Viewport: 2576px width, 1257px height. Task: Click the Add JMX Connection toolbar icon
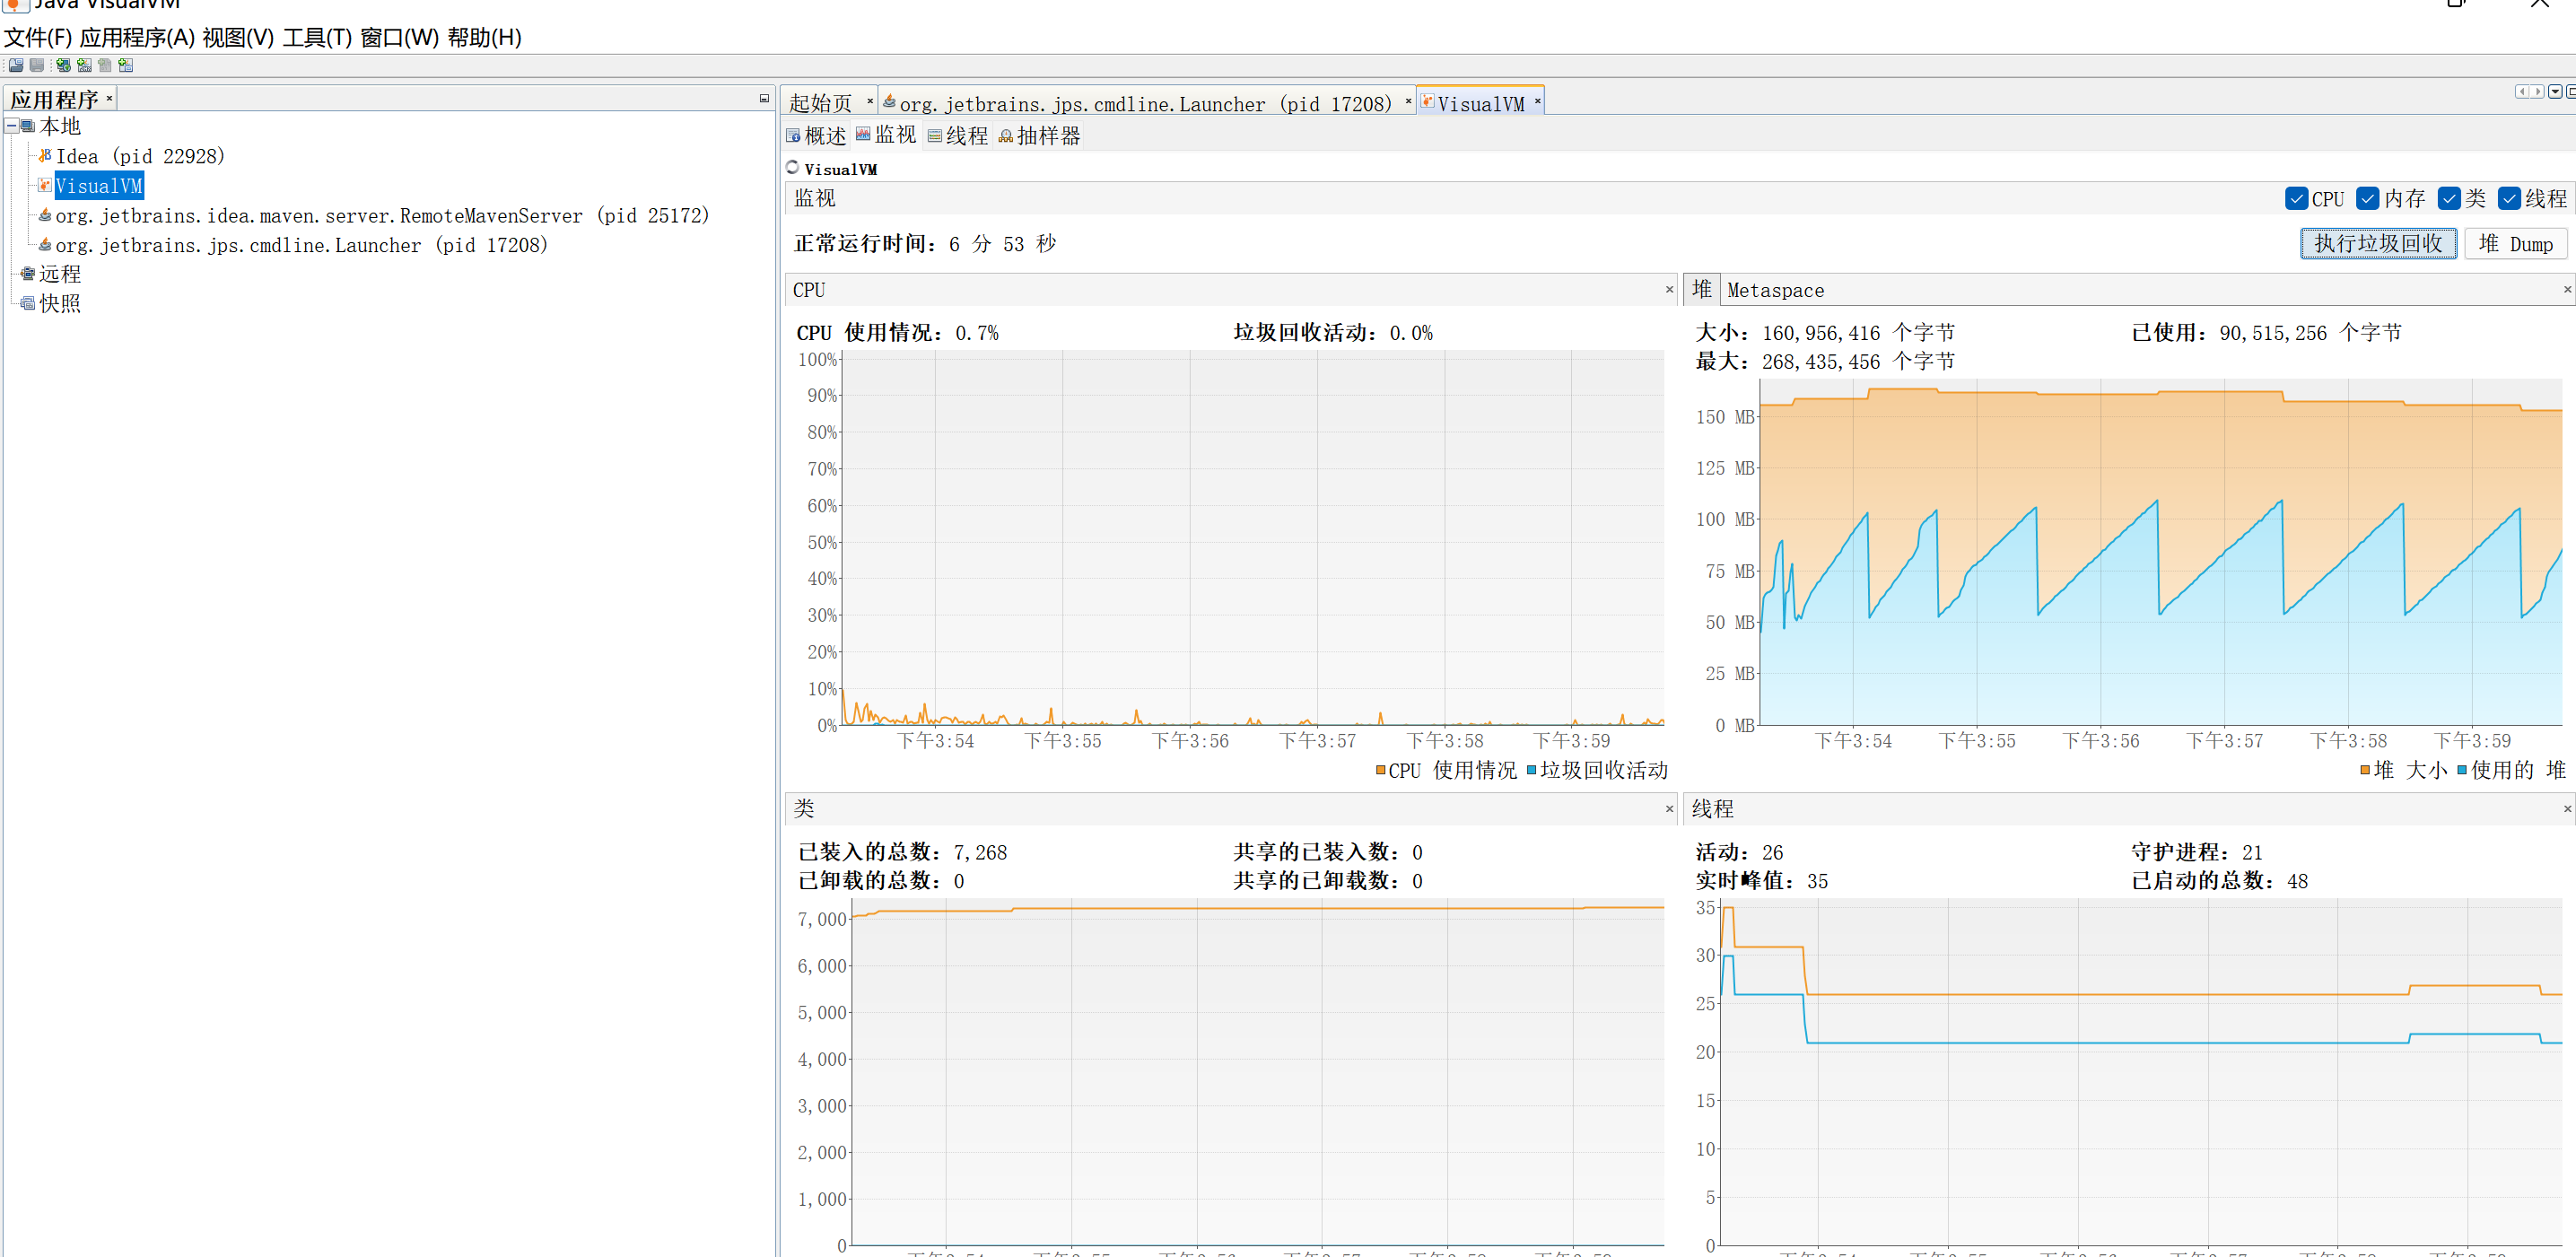pos(84,65)
